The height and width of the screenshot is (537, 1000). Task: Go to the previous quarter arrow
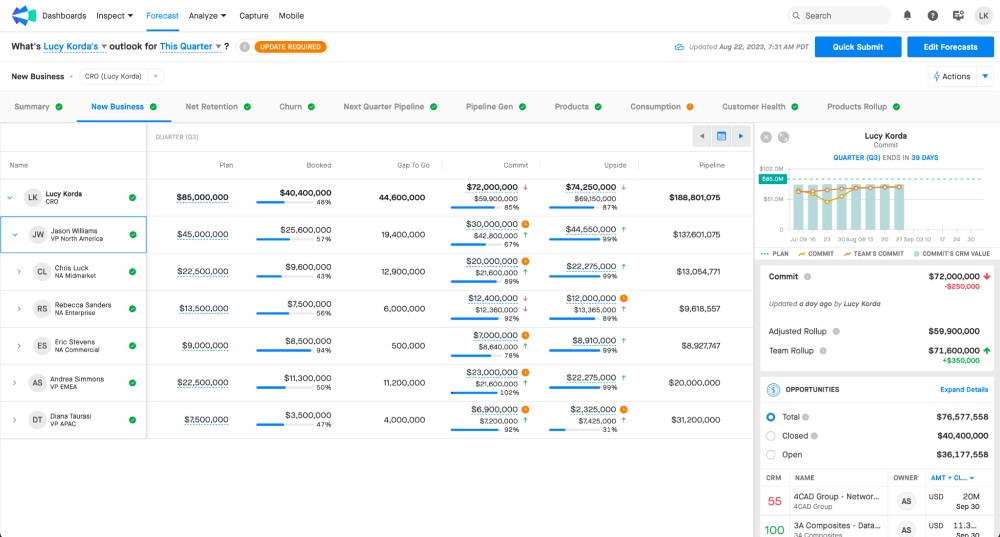tap(702, 136)
